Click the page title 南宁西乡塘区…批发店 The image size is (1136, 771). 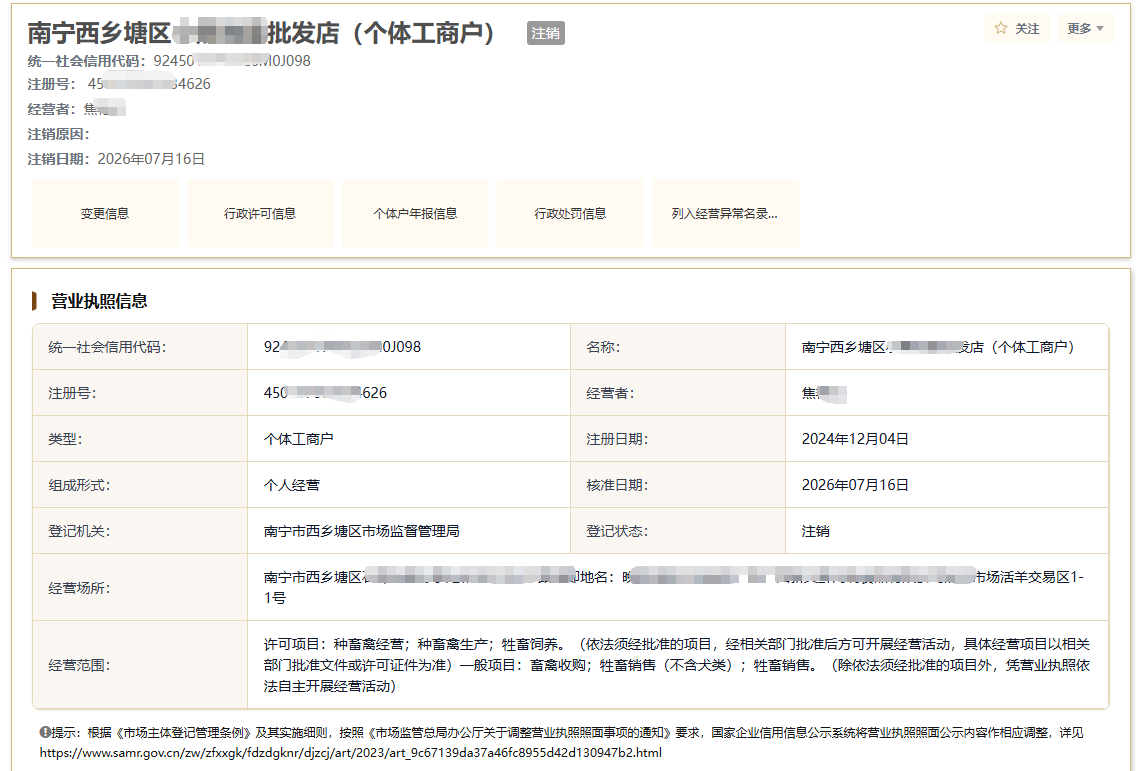[x=262, y=33]
